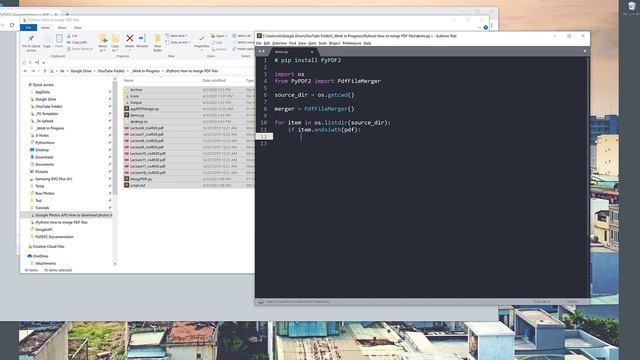Open Sublime Text Selection menu
The height and width of the screenshot is (360, 640).
coord(279,43)
